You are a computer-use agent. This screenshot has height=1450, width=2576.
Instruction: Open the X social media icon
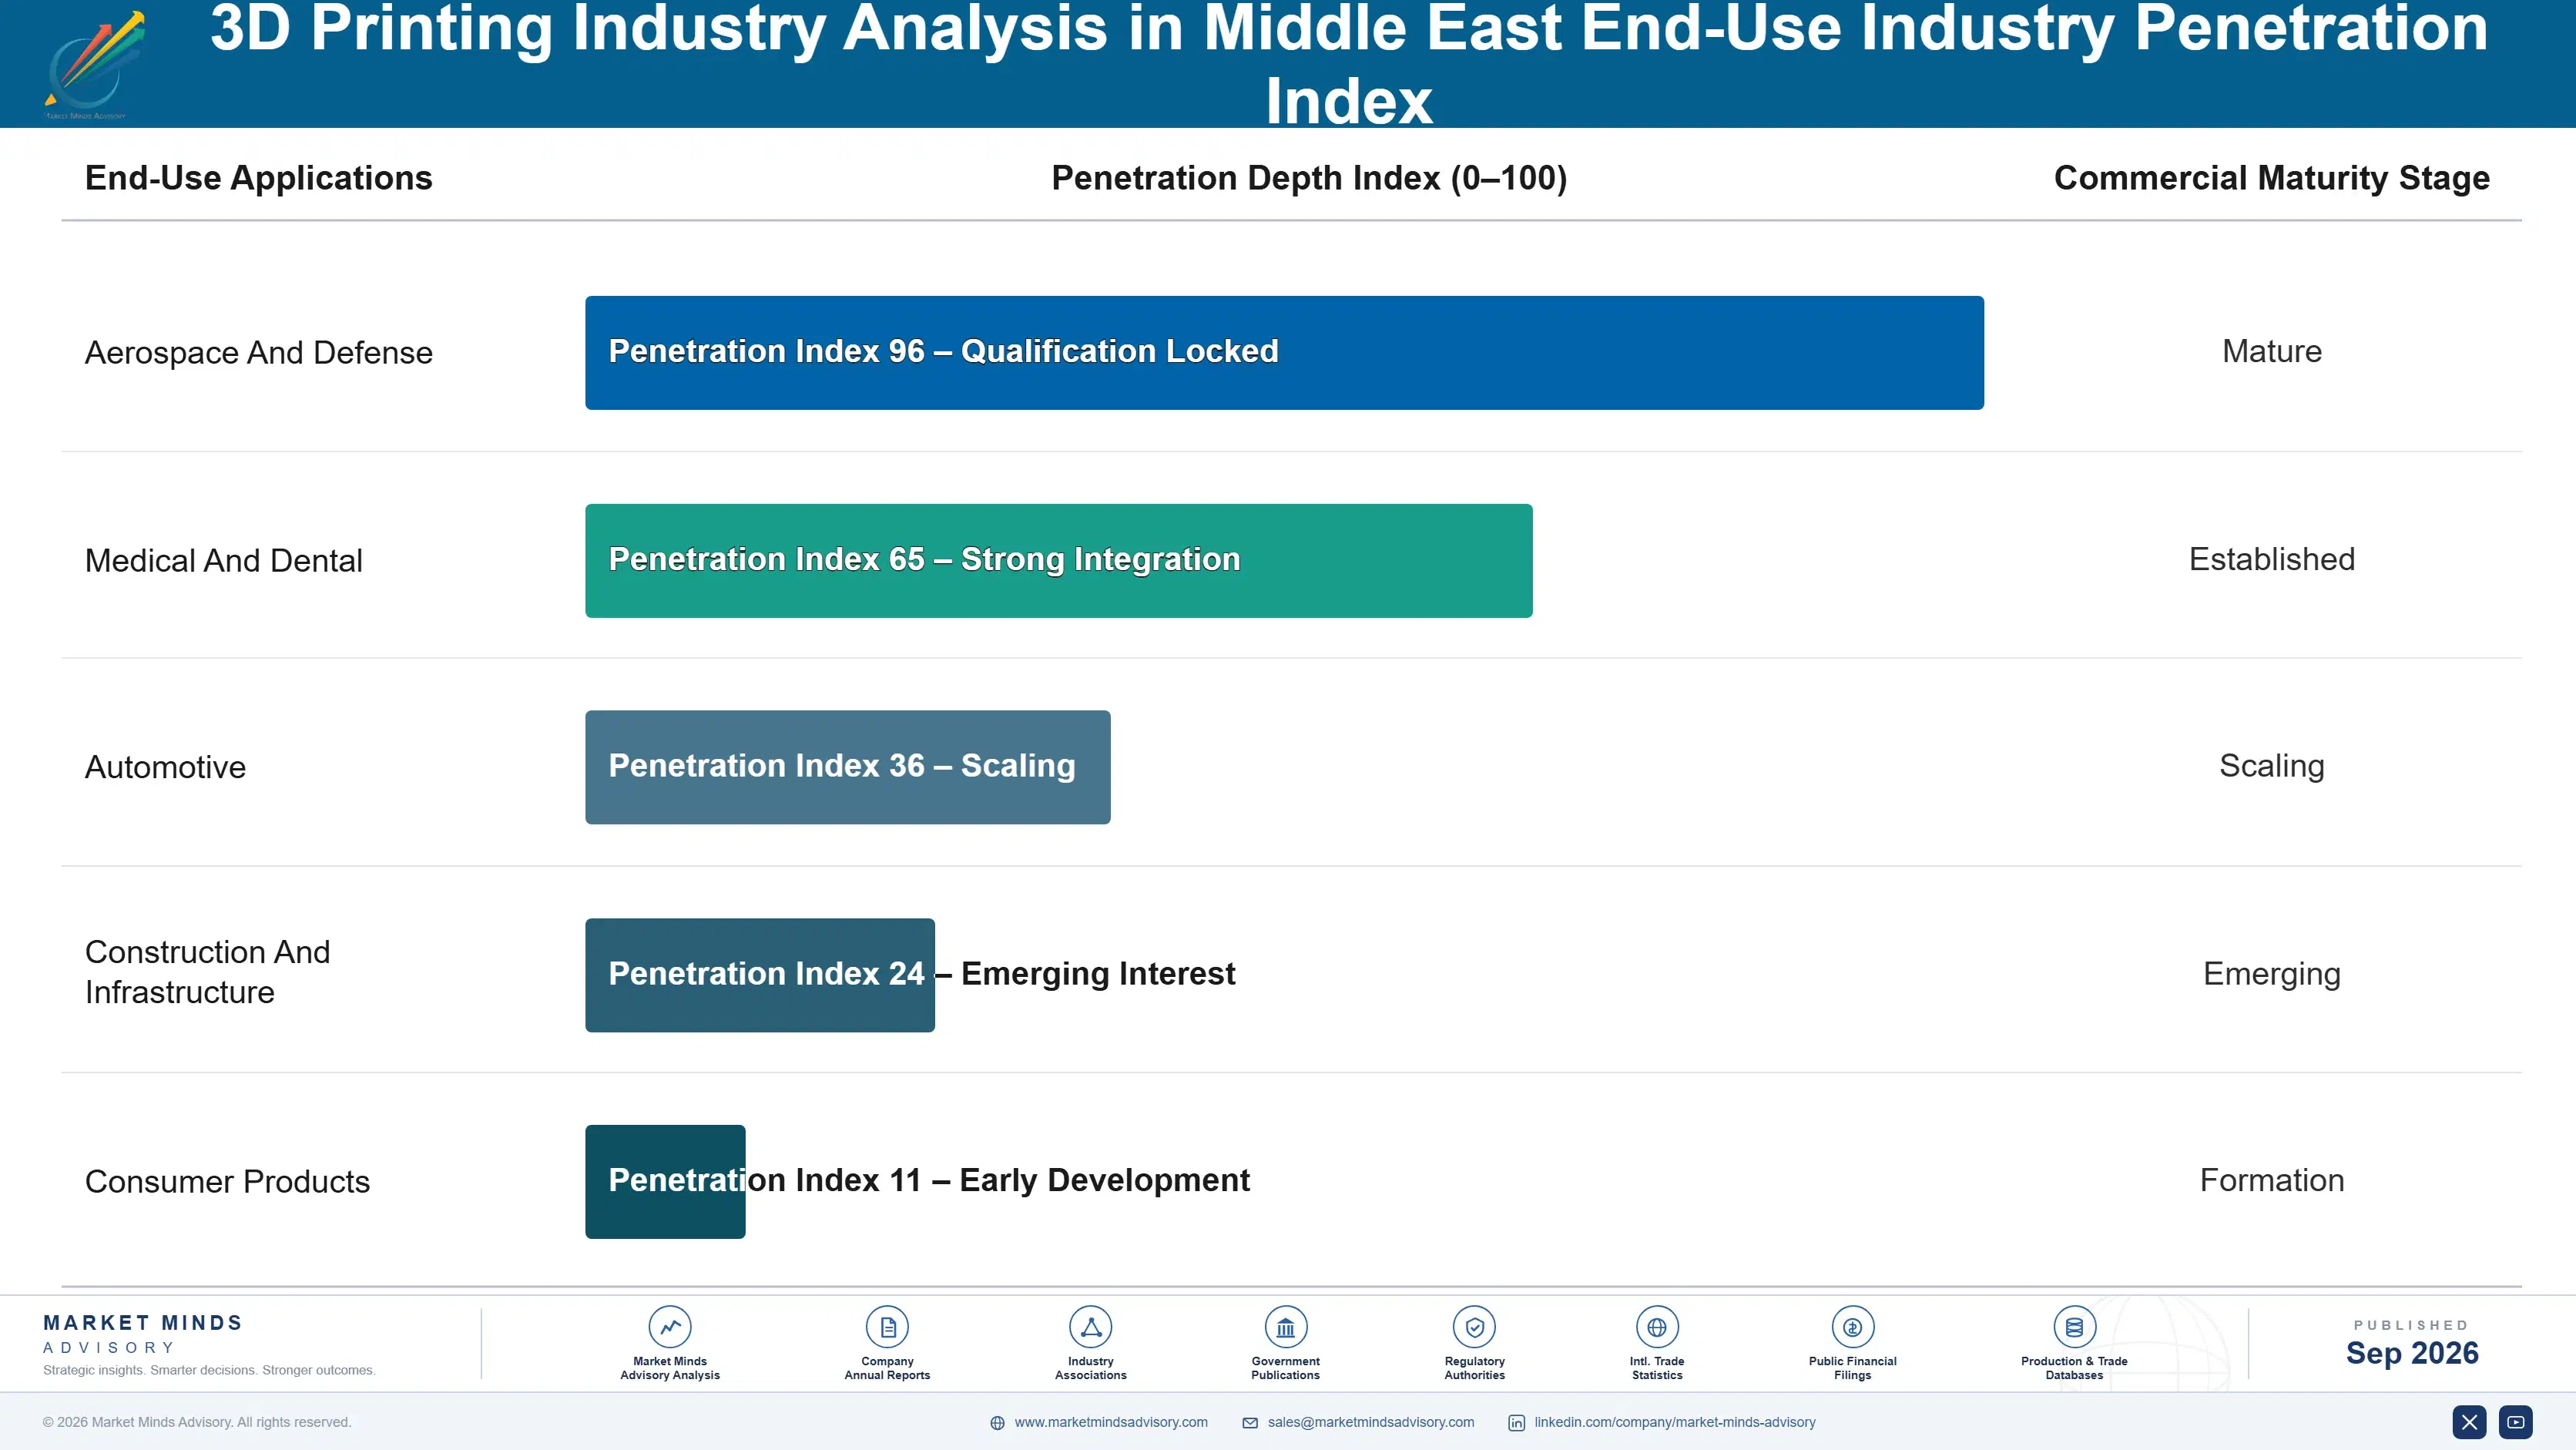(2469, 1422)
